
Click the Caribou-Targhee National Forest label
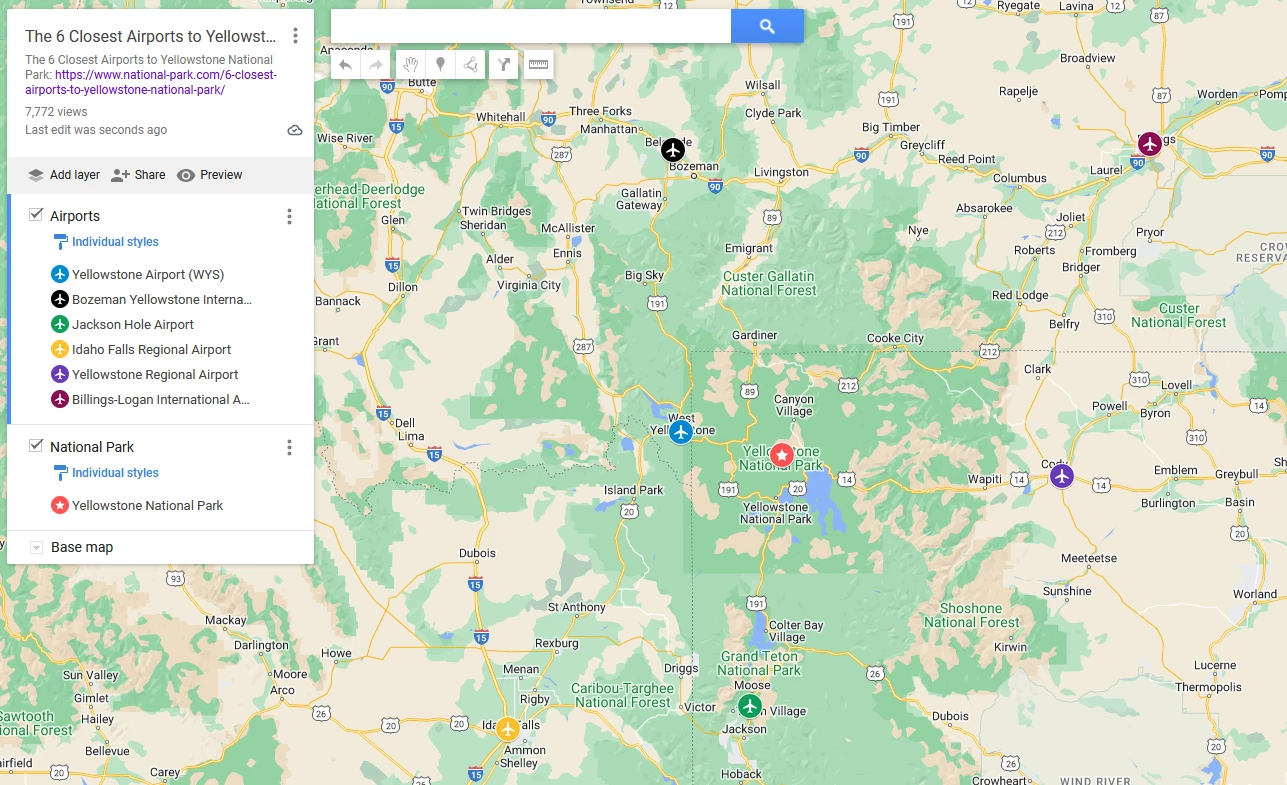[622, 695]
